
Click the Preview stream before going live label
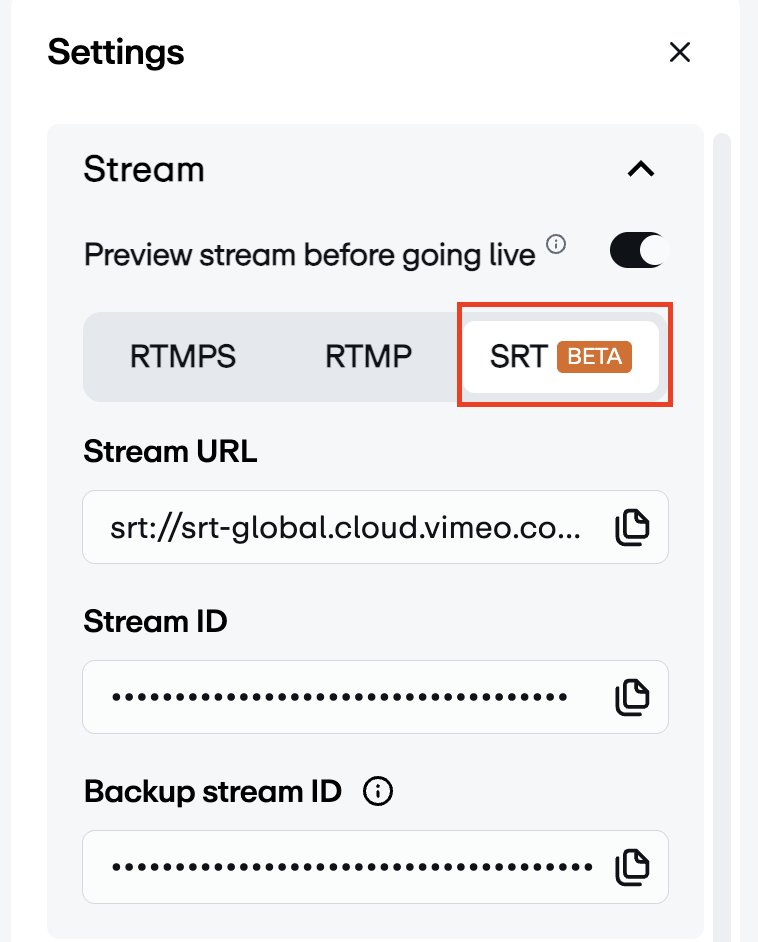coord(310,255)
